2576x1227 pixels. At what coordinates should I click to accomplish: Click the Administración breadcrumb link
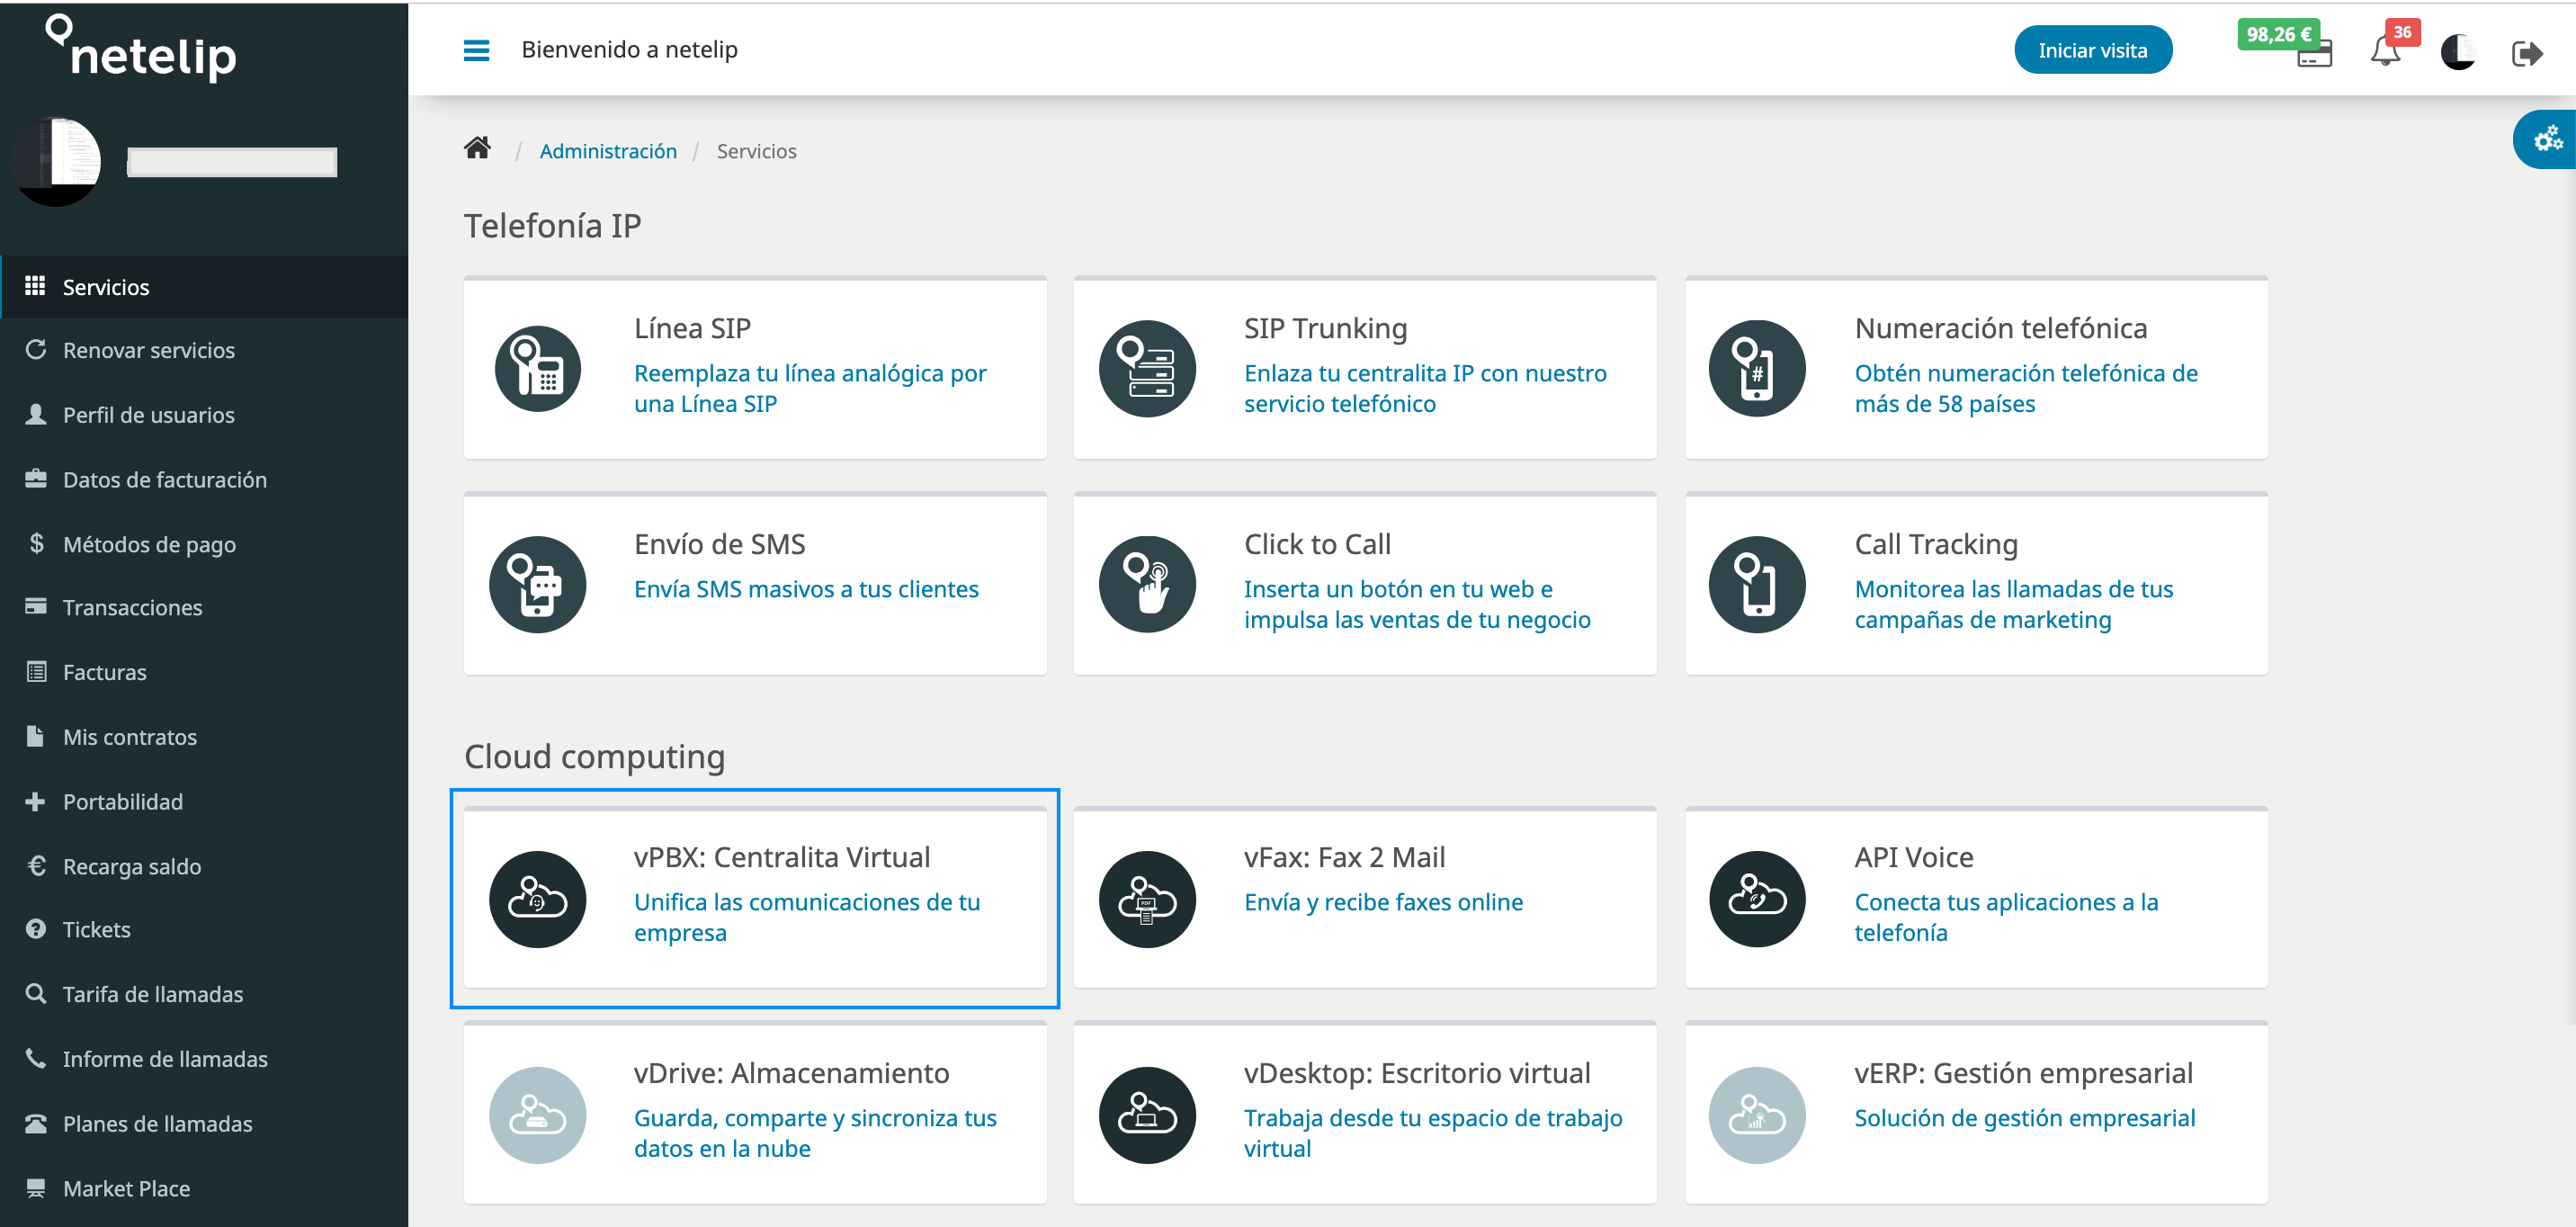point(608,151)
